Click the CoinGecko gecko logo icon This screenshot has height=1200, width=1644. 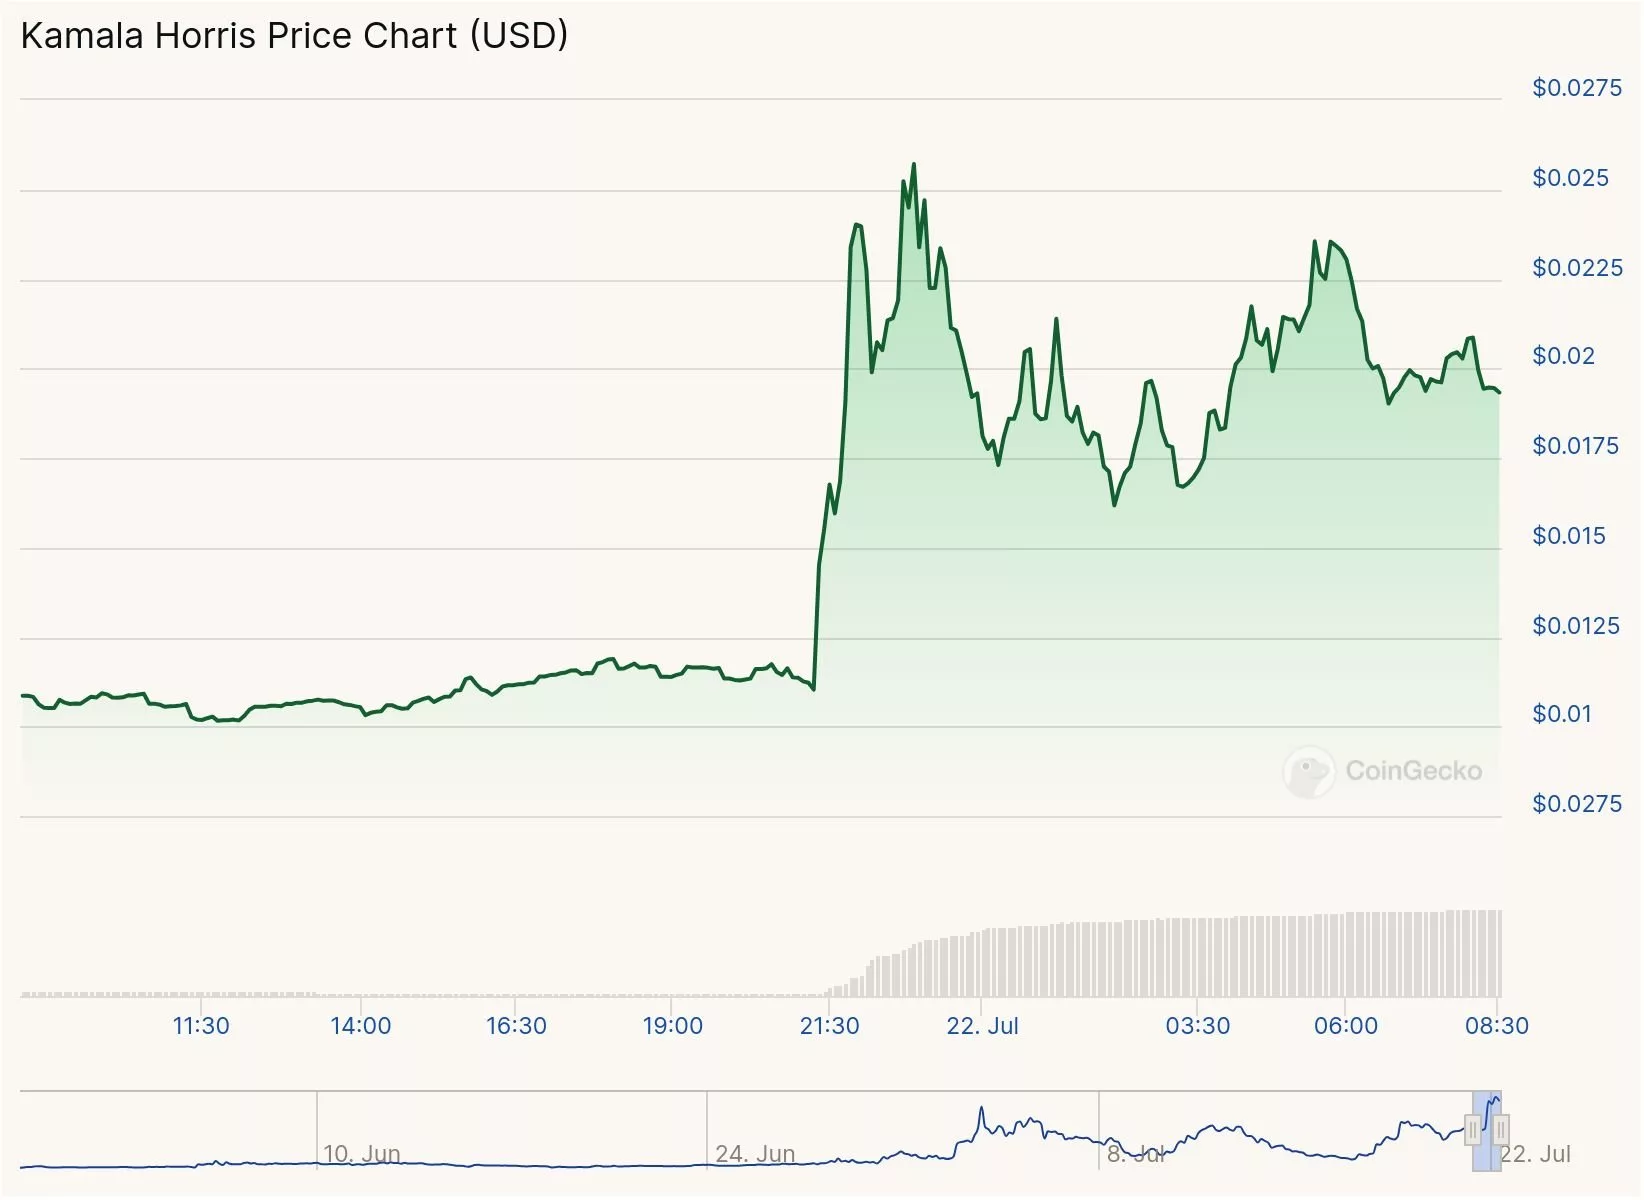pyautogui.click(x=1309, y=771)
